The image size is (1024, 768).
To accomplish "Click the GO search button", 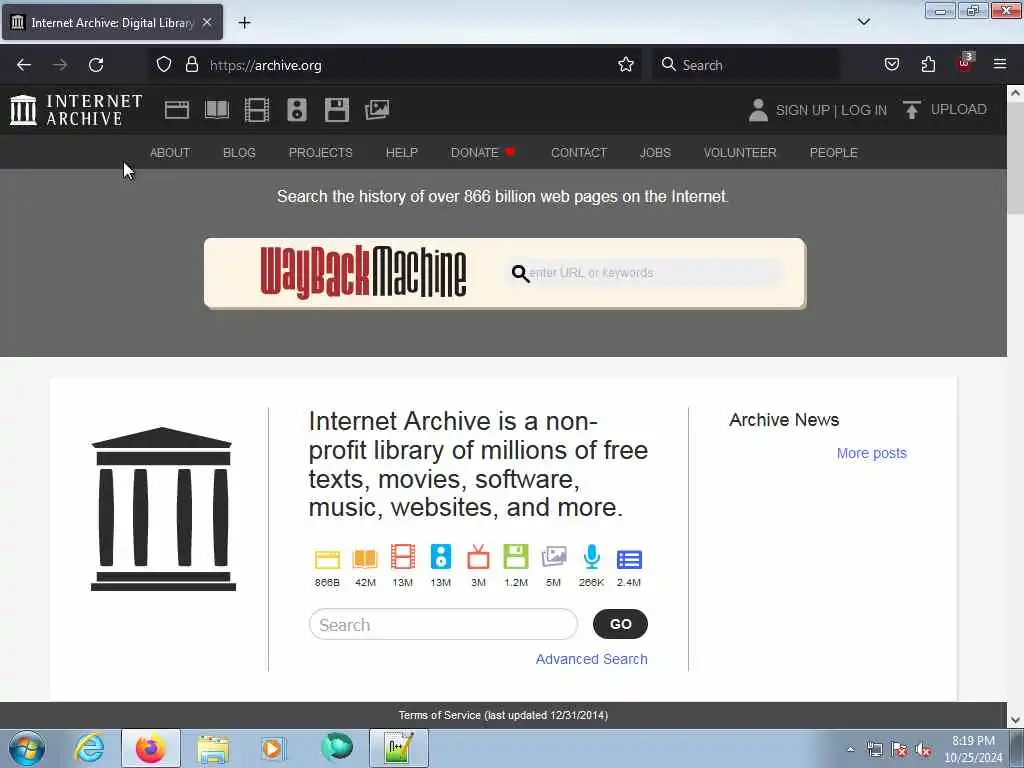I will [x=620, y=624].
